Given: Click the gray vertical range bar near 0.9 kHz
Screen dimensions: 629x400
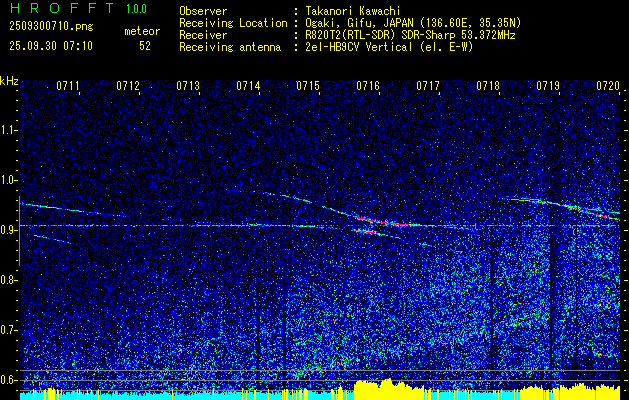Looking at the screenshot, I should point(20,231).
